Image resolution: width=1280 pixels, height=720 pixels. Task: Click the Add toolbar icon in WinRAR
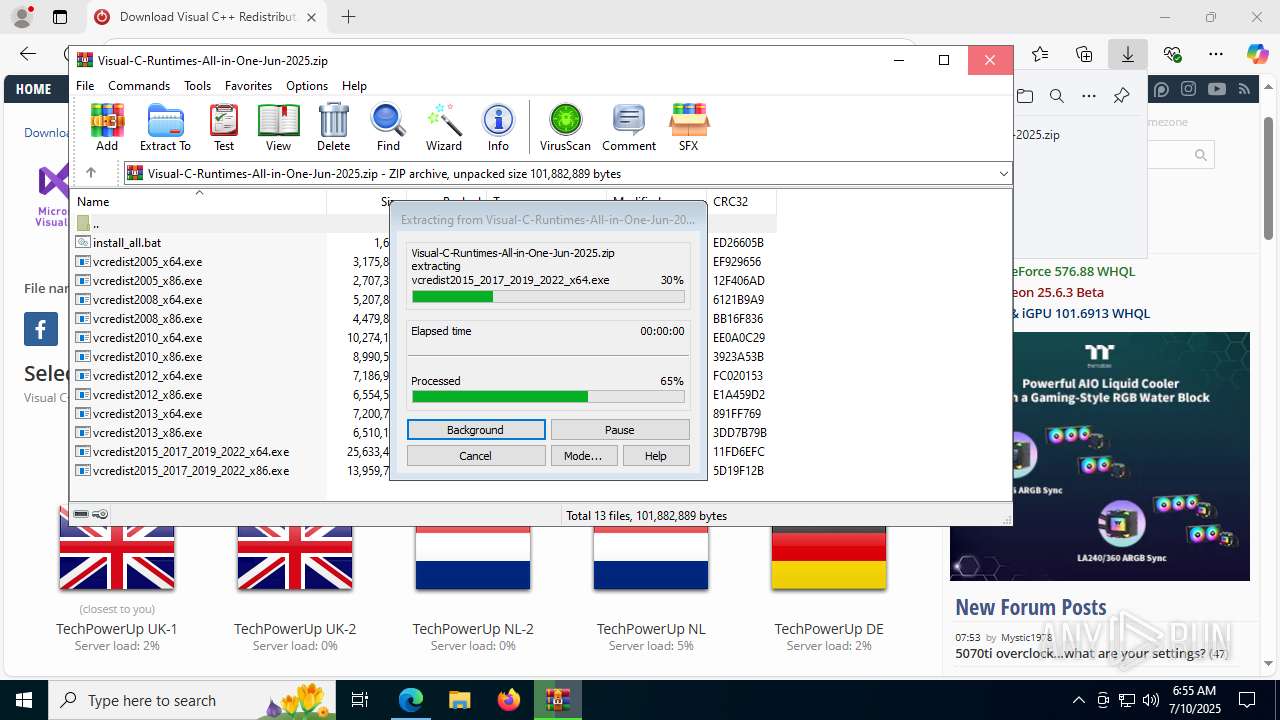(x=107, y=127)
